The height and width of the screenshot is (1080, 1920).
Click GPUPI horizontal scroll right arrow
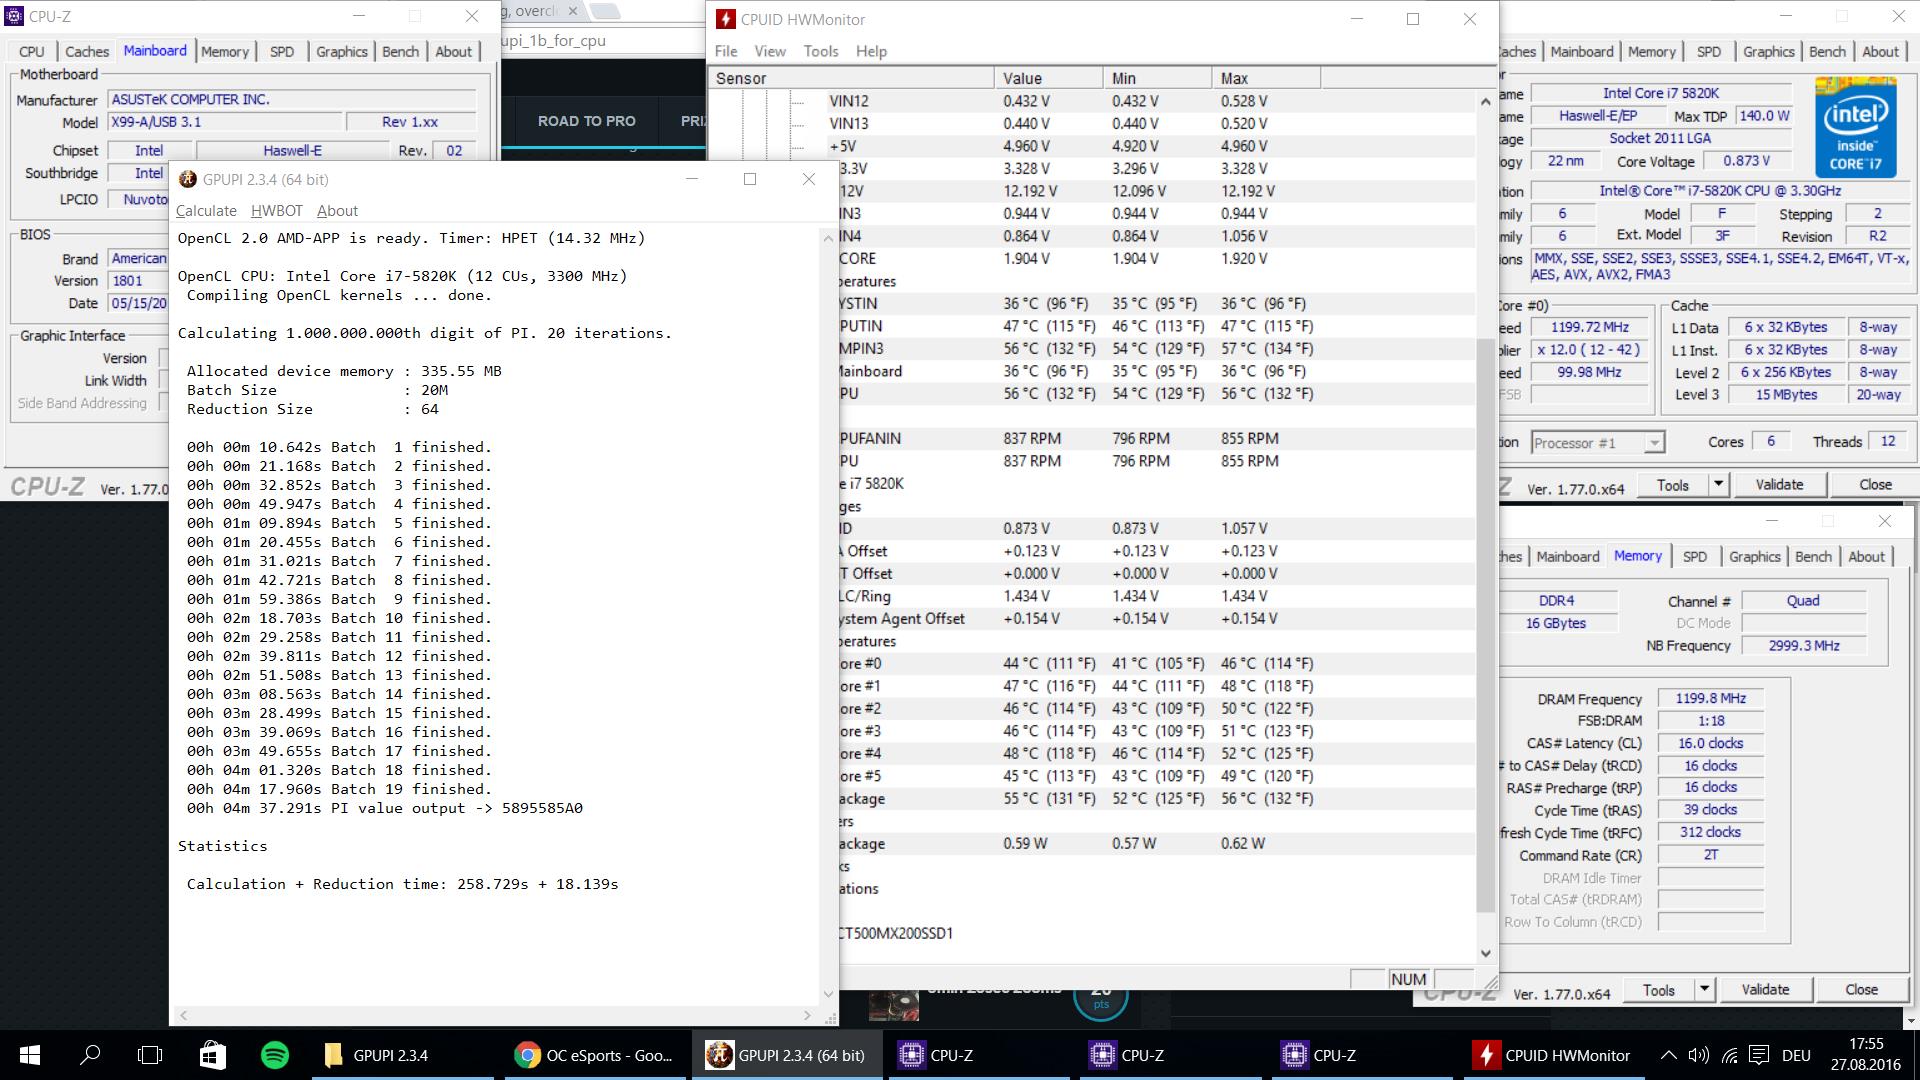808,1016
